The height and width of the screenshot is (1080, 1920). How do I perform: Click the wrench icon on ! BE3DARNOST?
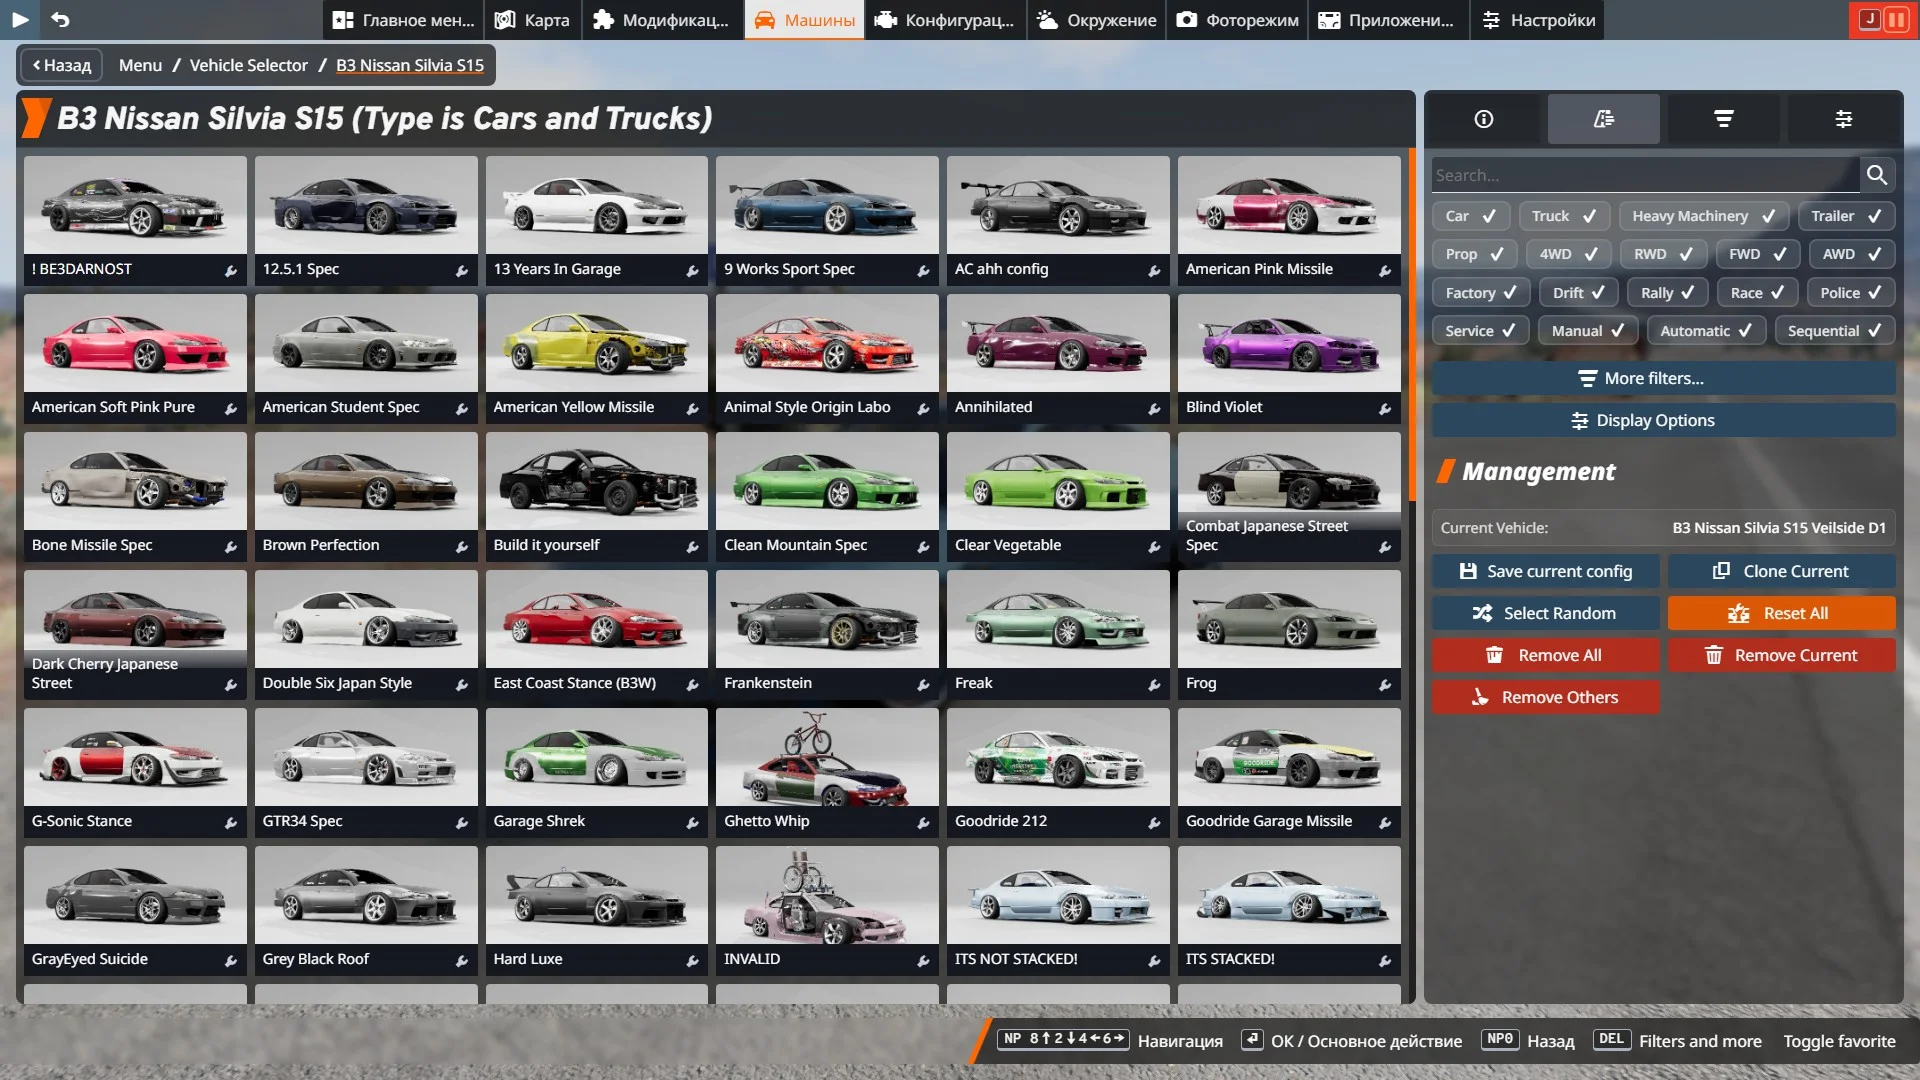(x=231, y=270)
